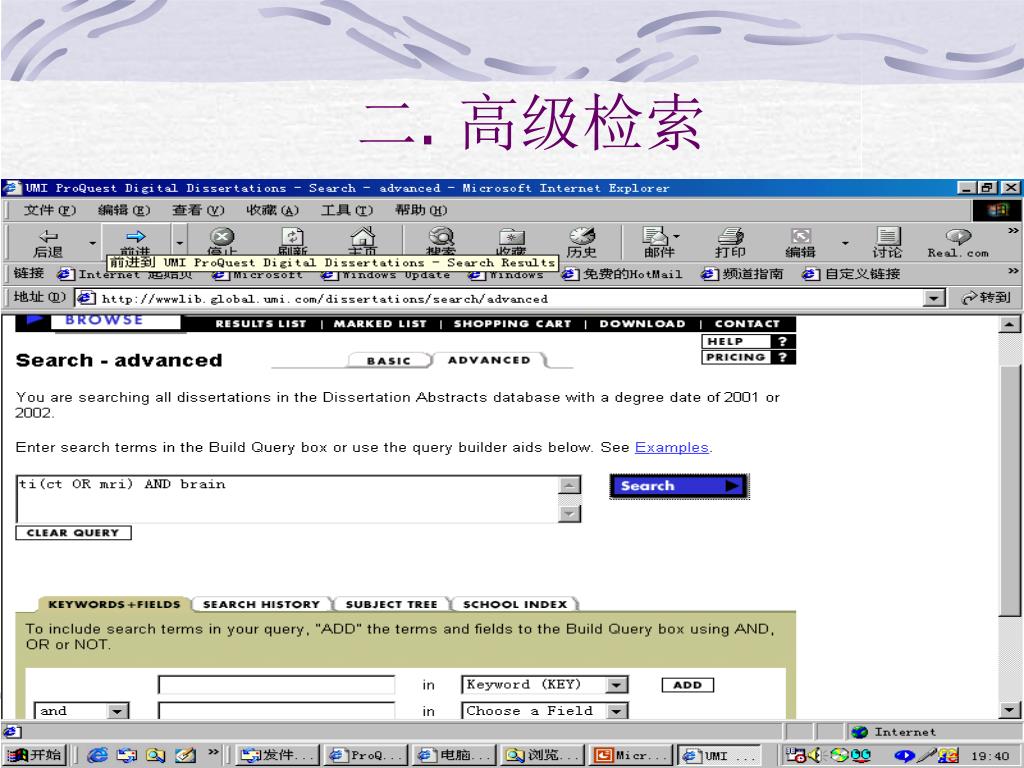Open the Favorites (收藏) toolbar icon
The image size is (1024, 768).
pos(512,236)
